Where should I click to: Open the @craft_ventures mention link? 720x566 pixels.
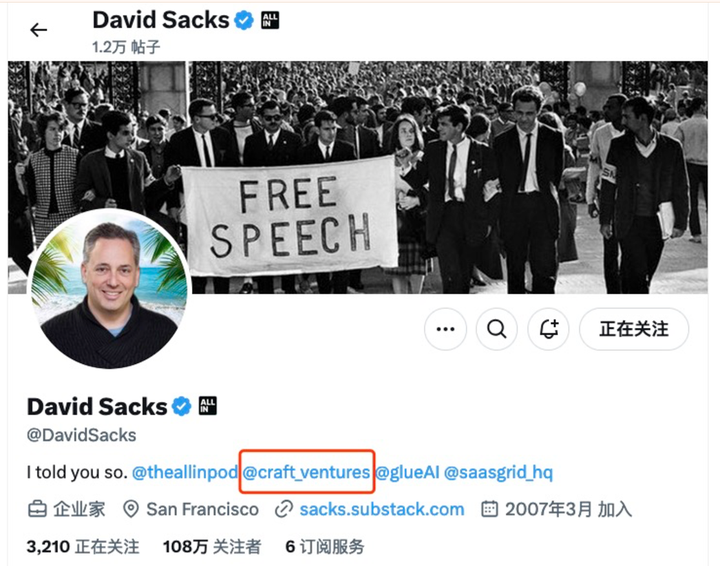306,472
